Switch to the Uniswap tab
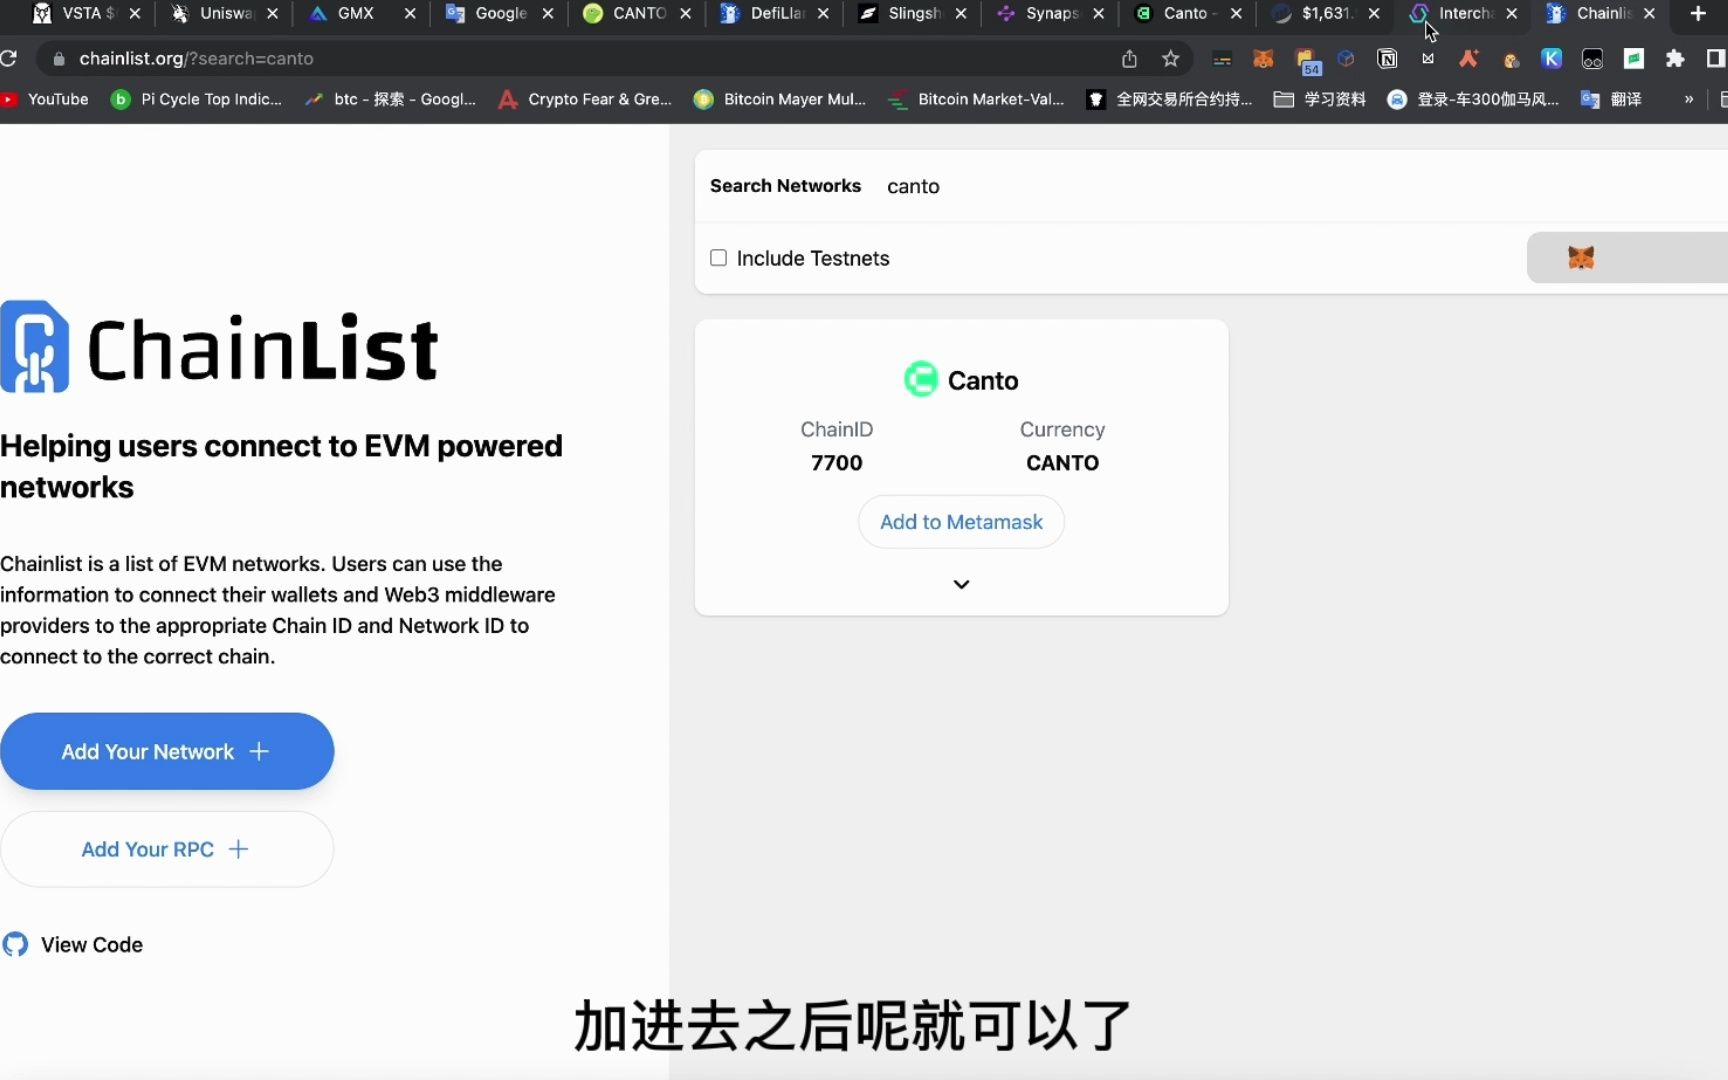The width and height of the screenshot is (1728, 1080). click(x=225, y=13)
